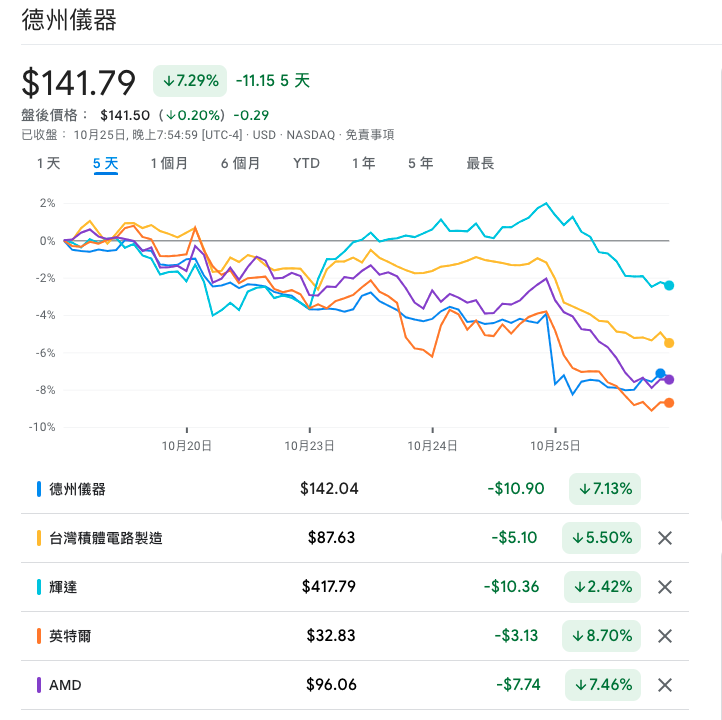Select the 5 天 range tab
This screenshot has width=722, height=720.
coord(105,163)
